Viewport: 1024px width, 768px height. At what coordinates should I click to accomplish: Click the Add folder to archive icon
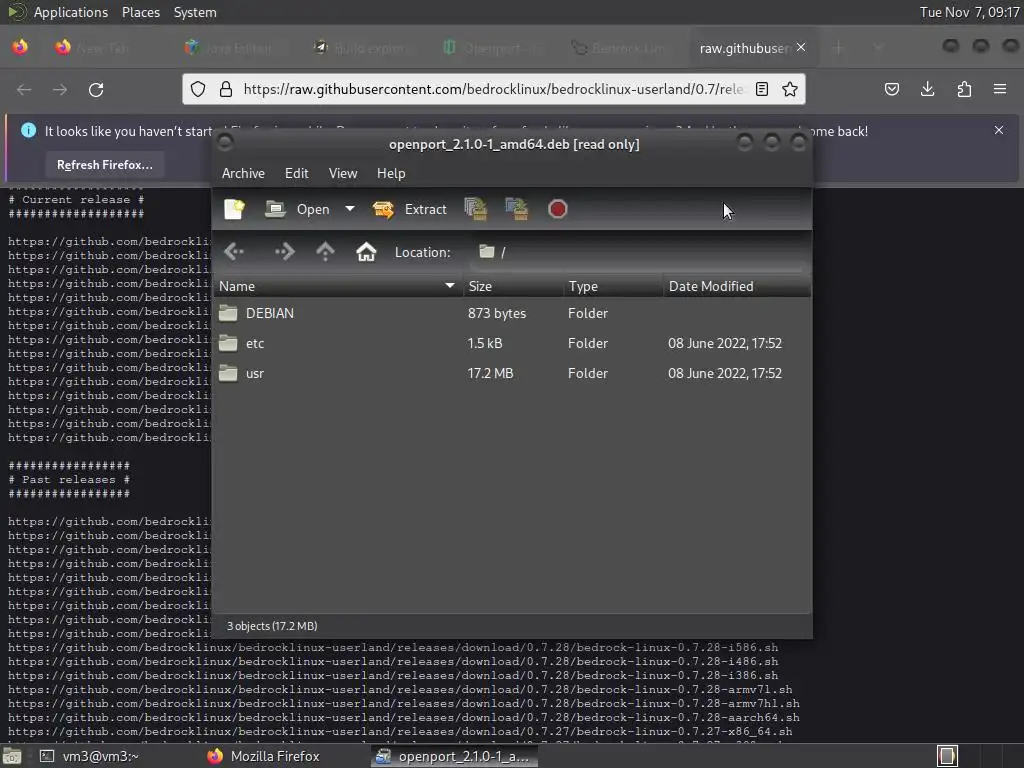[x=517, y=209]
